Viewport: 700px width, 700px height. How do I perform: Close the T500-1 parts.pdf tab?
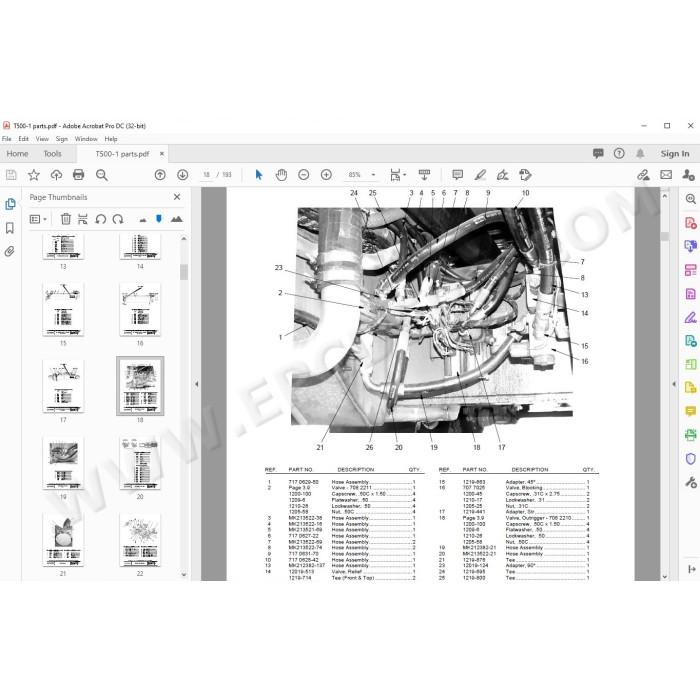coord(162,154)
